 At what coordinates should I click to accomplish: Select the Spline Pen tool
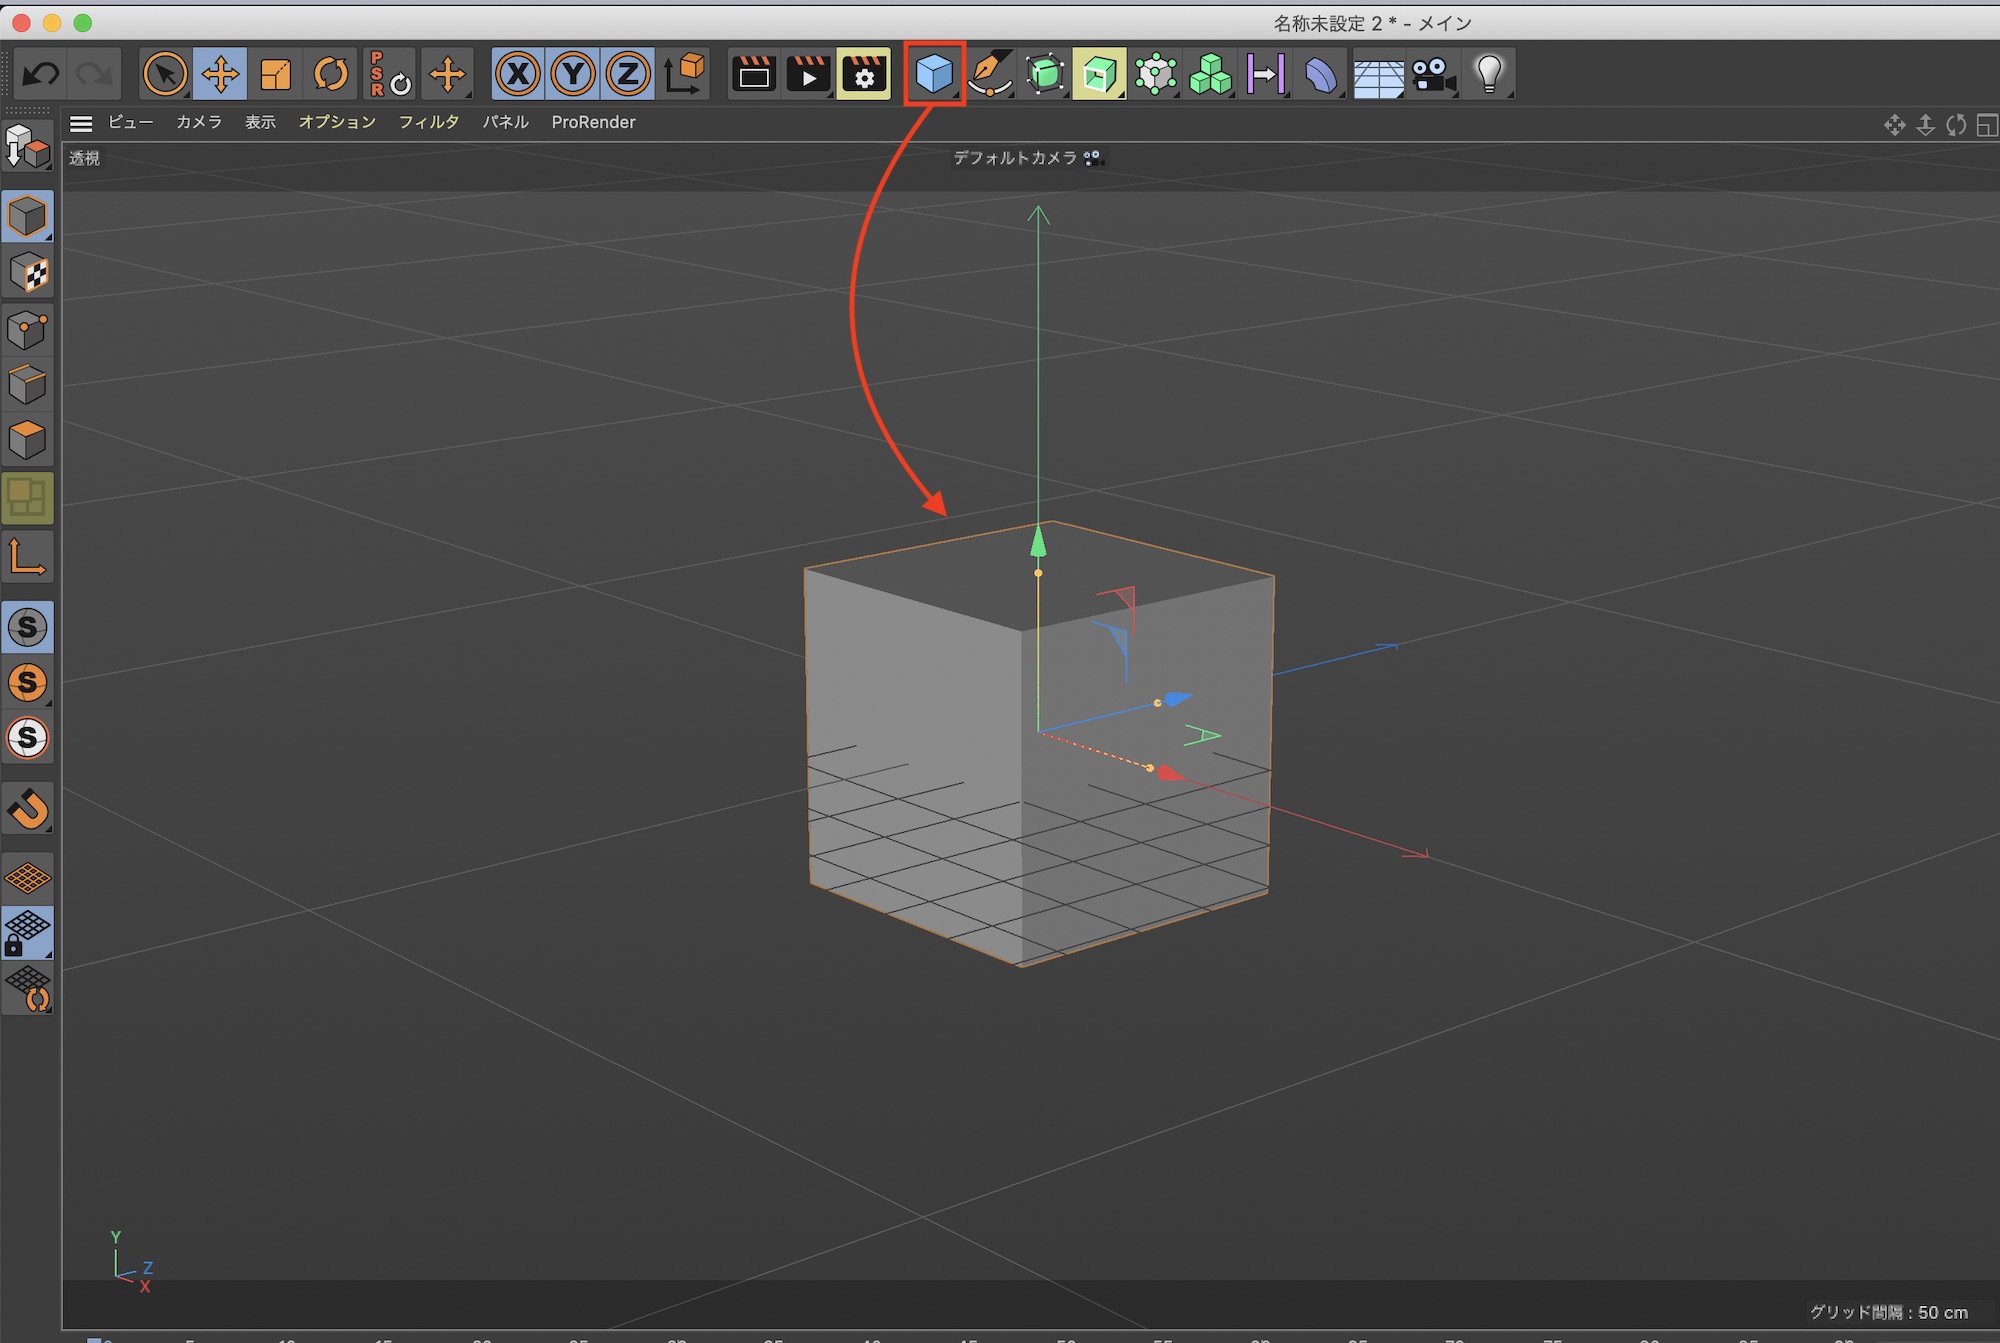click(989, 74)
